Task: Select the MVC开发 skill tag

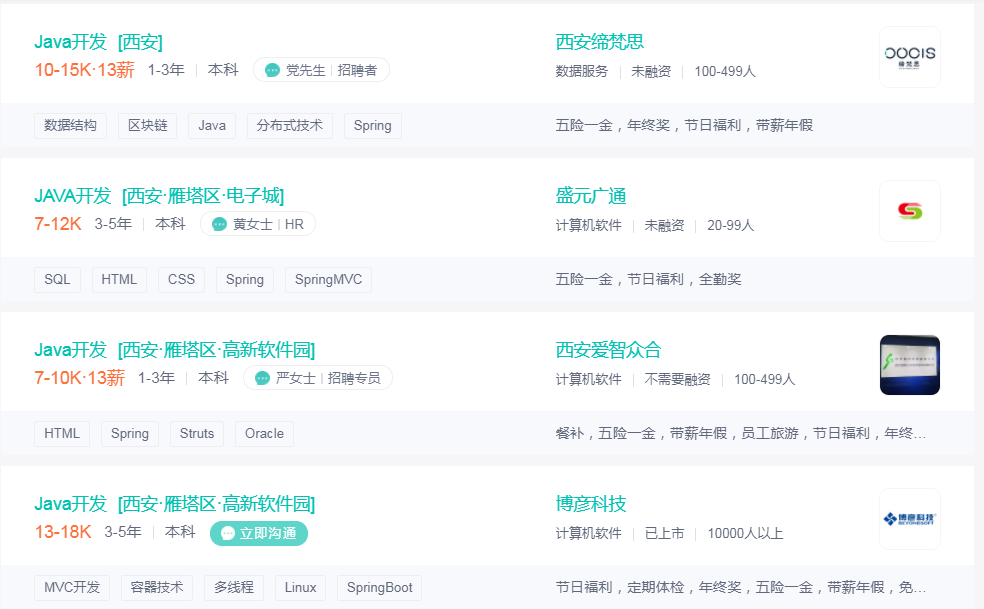Action: click(72, 588)
